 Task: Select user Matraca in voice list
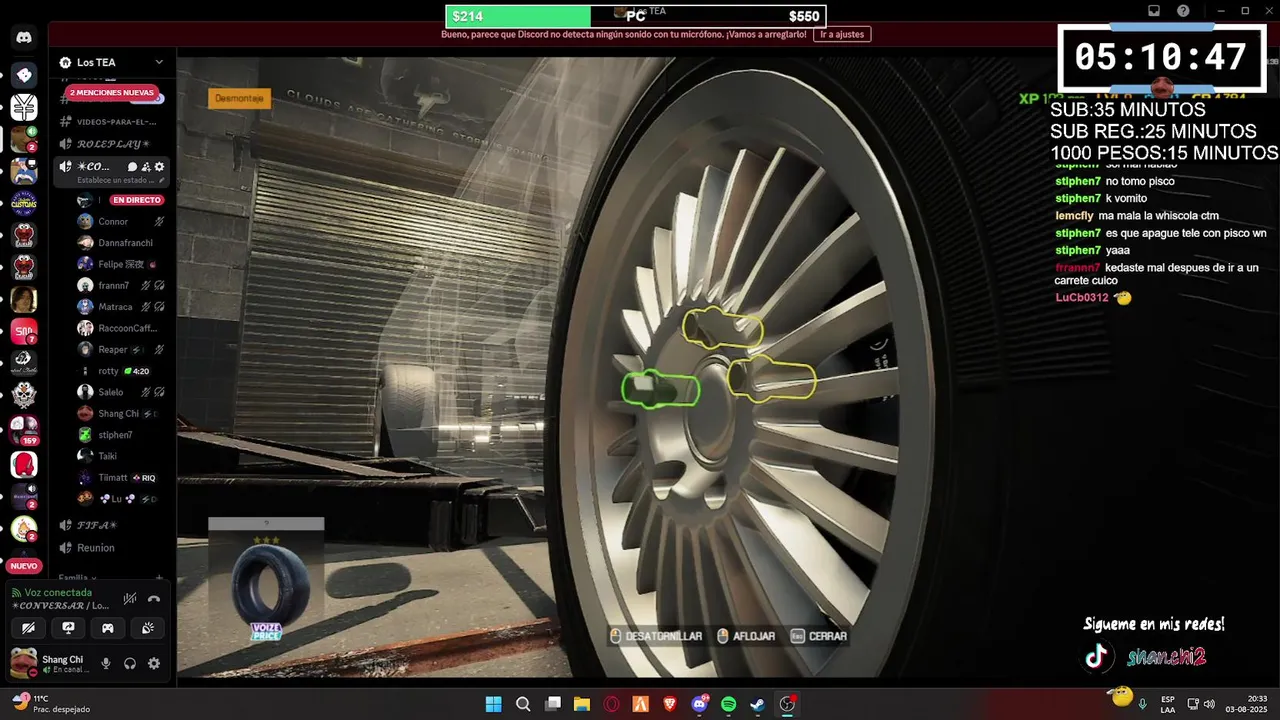[x=120, y=307]
